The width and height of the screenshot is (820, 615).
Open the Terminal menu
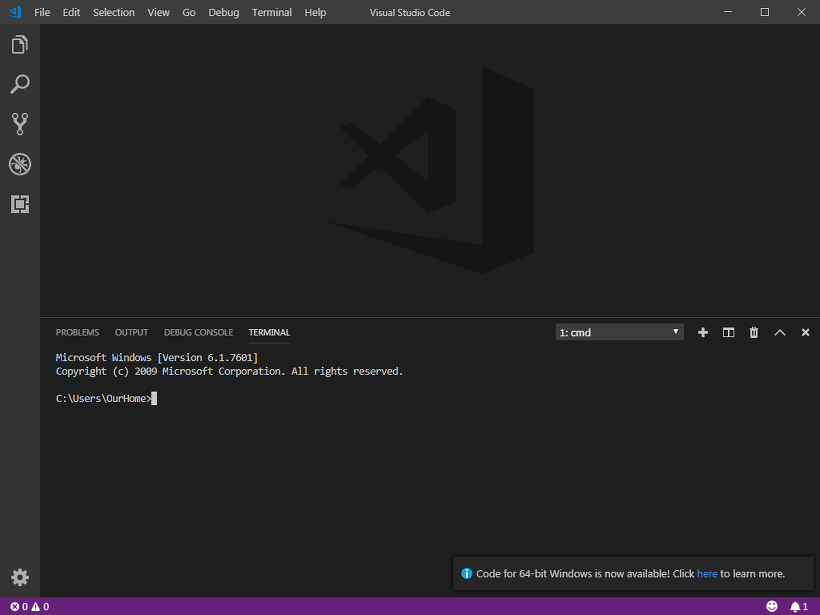pos(272,12)
